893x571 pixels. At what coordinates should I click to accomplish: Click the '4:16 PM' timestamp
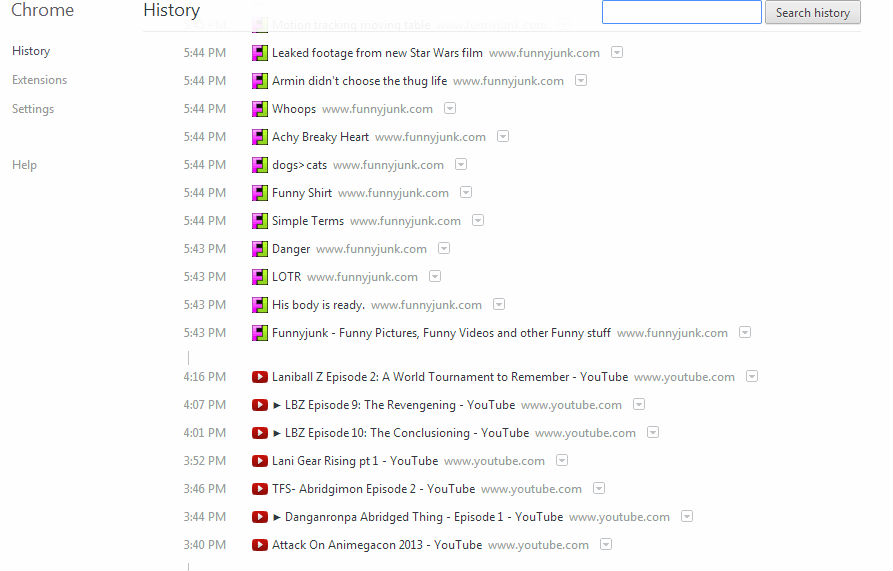click(204, 377)
